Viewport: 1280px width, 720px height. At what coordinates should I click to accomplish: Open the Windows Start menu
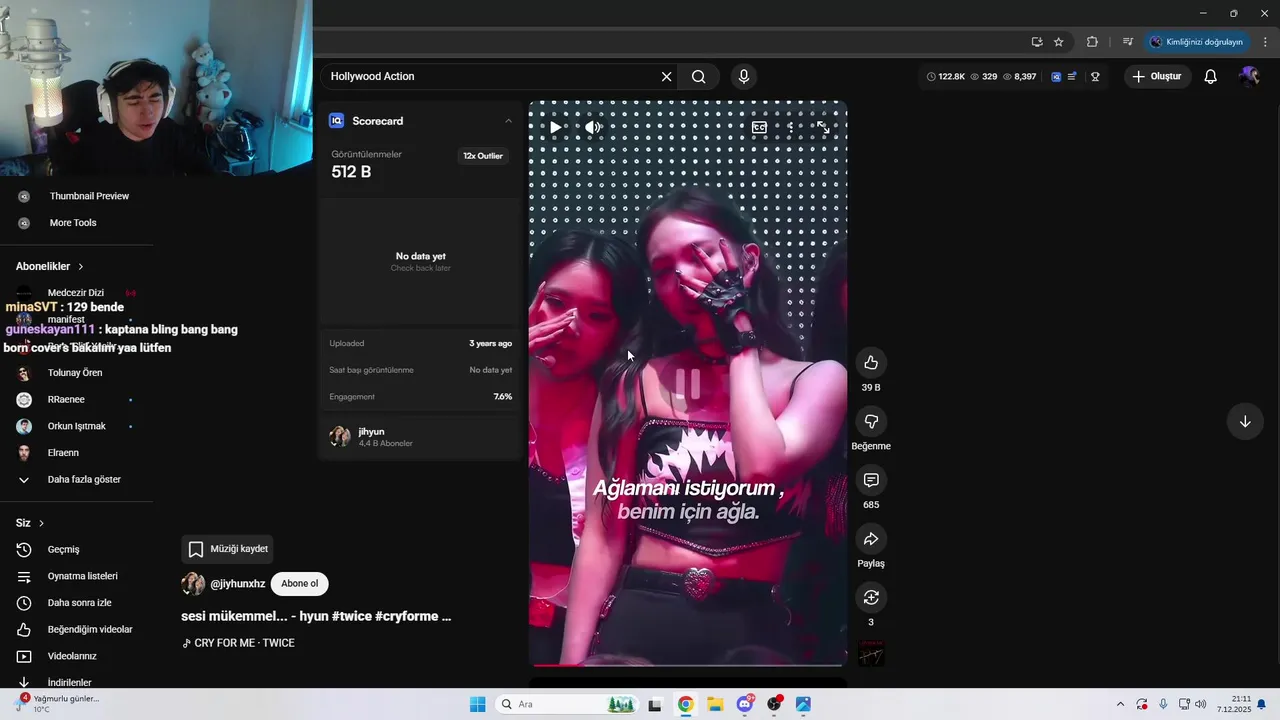click(477, 704)
